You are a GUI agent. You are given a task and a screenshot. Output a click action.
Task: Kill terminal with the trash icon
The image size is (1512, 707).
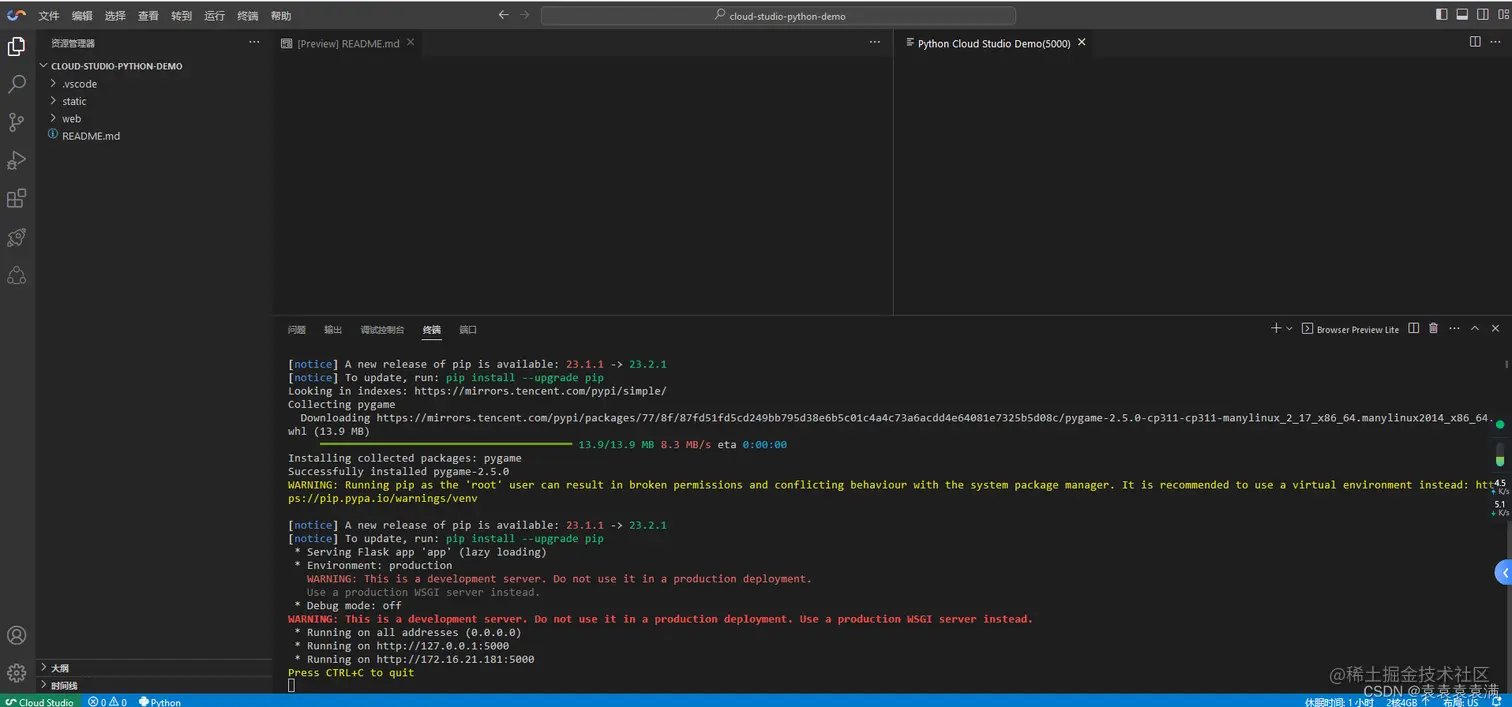tap(1433, 328)
